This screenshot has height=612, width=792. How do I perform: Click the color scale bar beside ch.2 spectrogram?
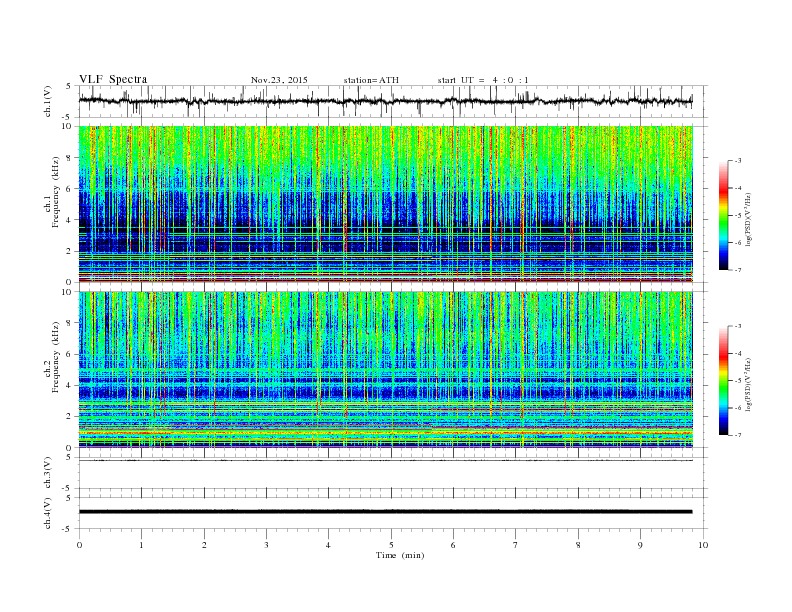(724, 381)
